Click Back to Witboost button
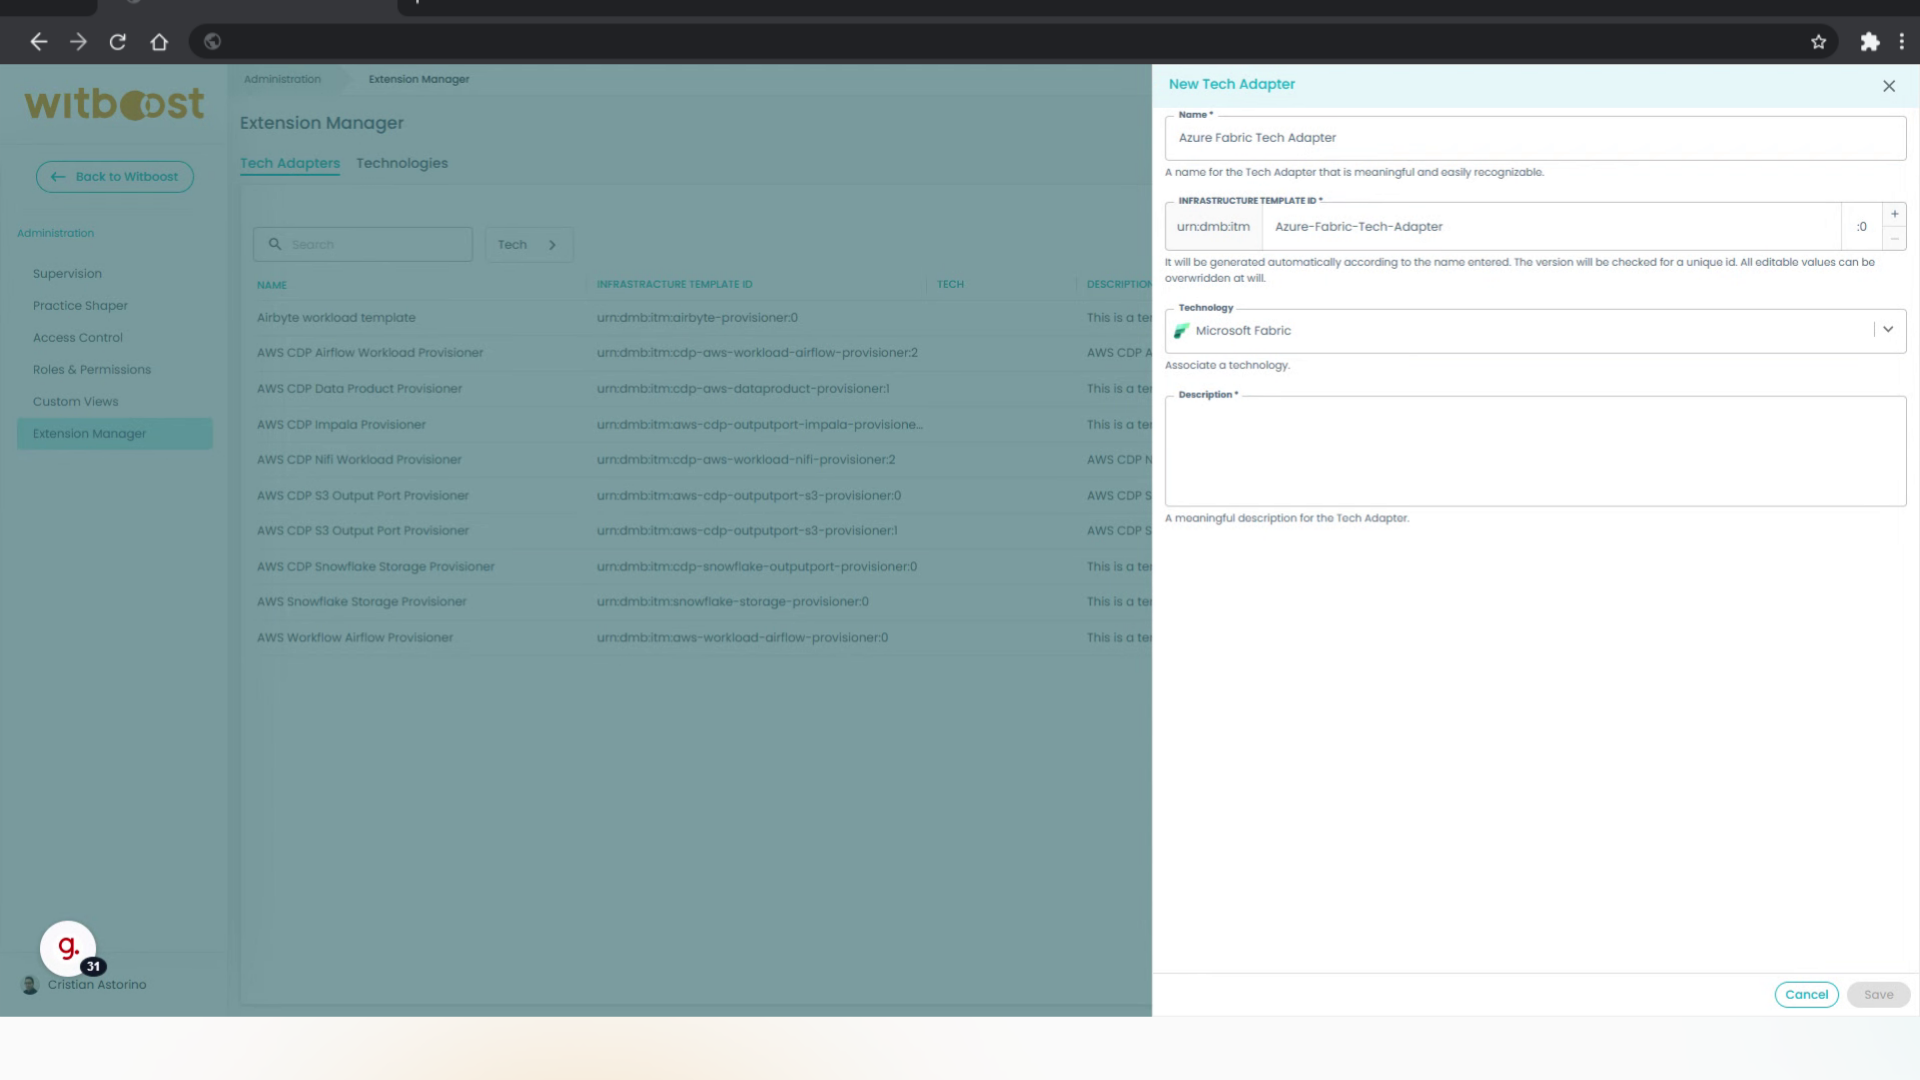Screen dimensions: 1920x1080 pyautogui.click(x=115, y=177)
